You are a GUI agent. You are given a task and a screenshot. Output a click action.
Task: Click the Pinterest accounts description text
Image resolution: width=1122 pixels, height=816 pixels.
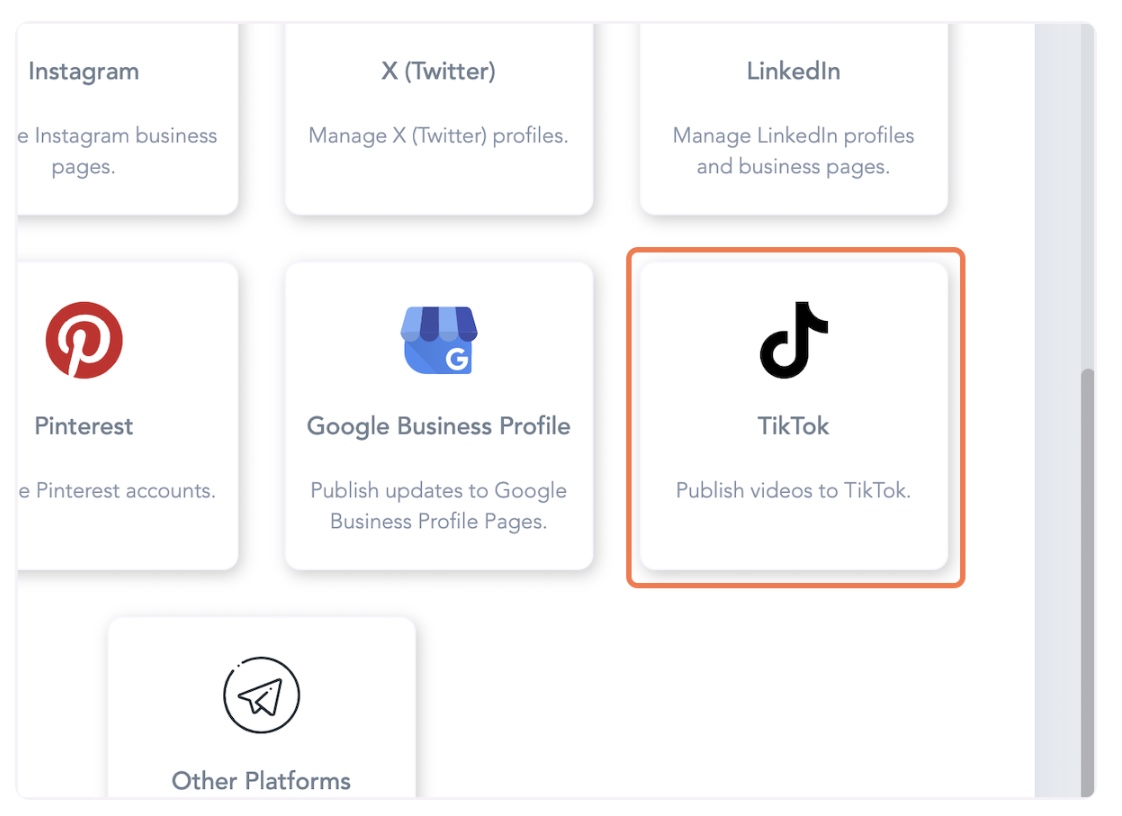click(x=117, y=490)
